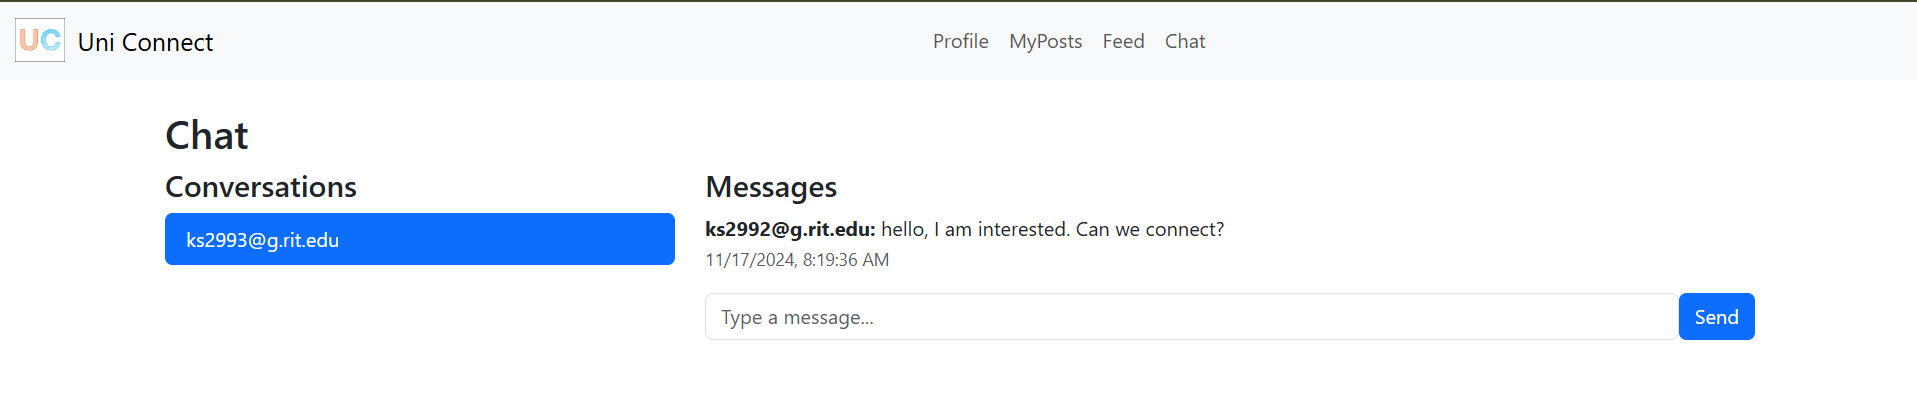The width and height of the screenshot is (1917, 413).
Task: Open the Feed page
Action: click(1123, 41)
